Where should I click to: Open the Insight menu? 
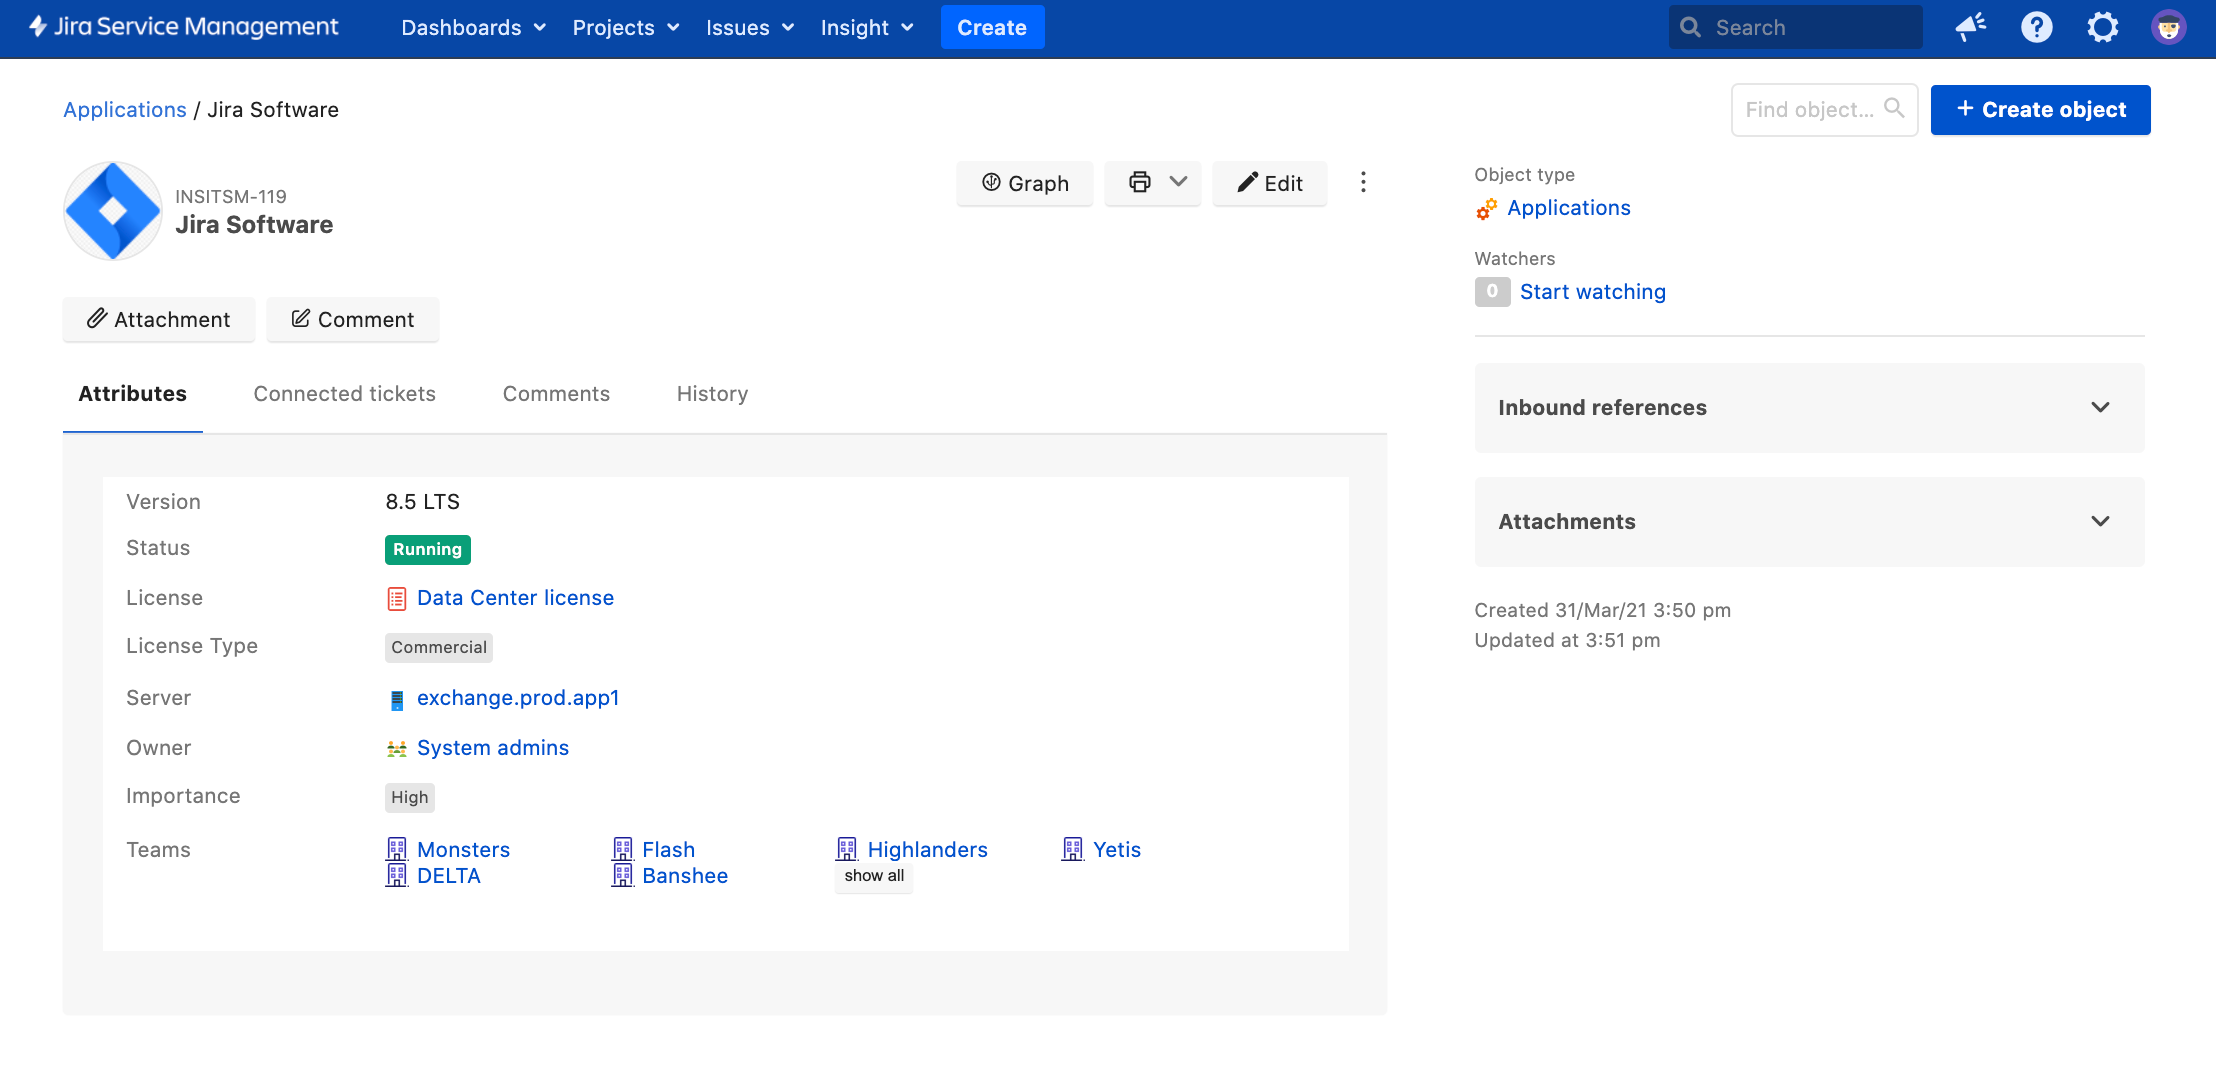point(866,28)
